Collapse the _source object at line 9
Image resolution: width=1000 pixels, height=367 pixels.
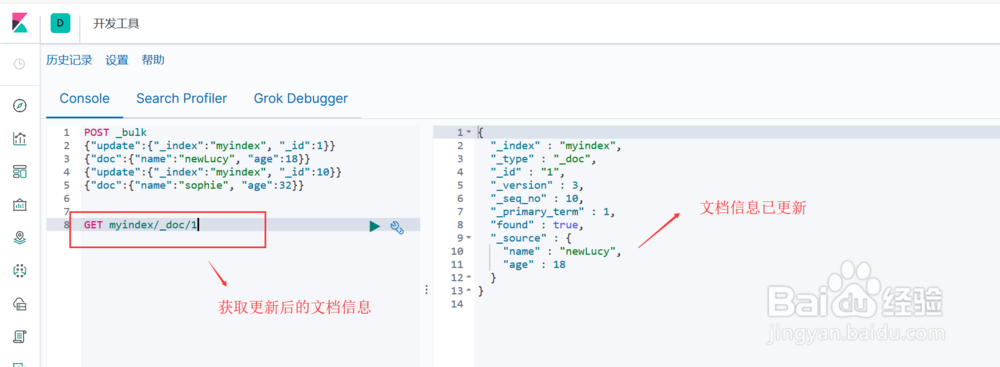(469, 237)
